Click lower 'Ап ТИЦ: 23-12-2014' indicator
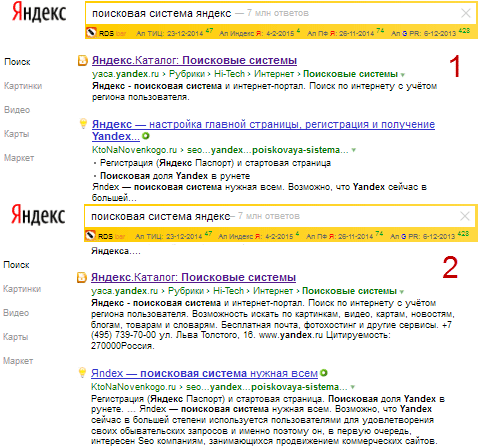This screenshot has width=478, height=447. pos(173,236)
